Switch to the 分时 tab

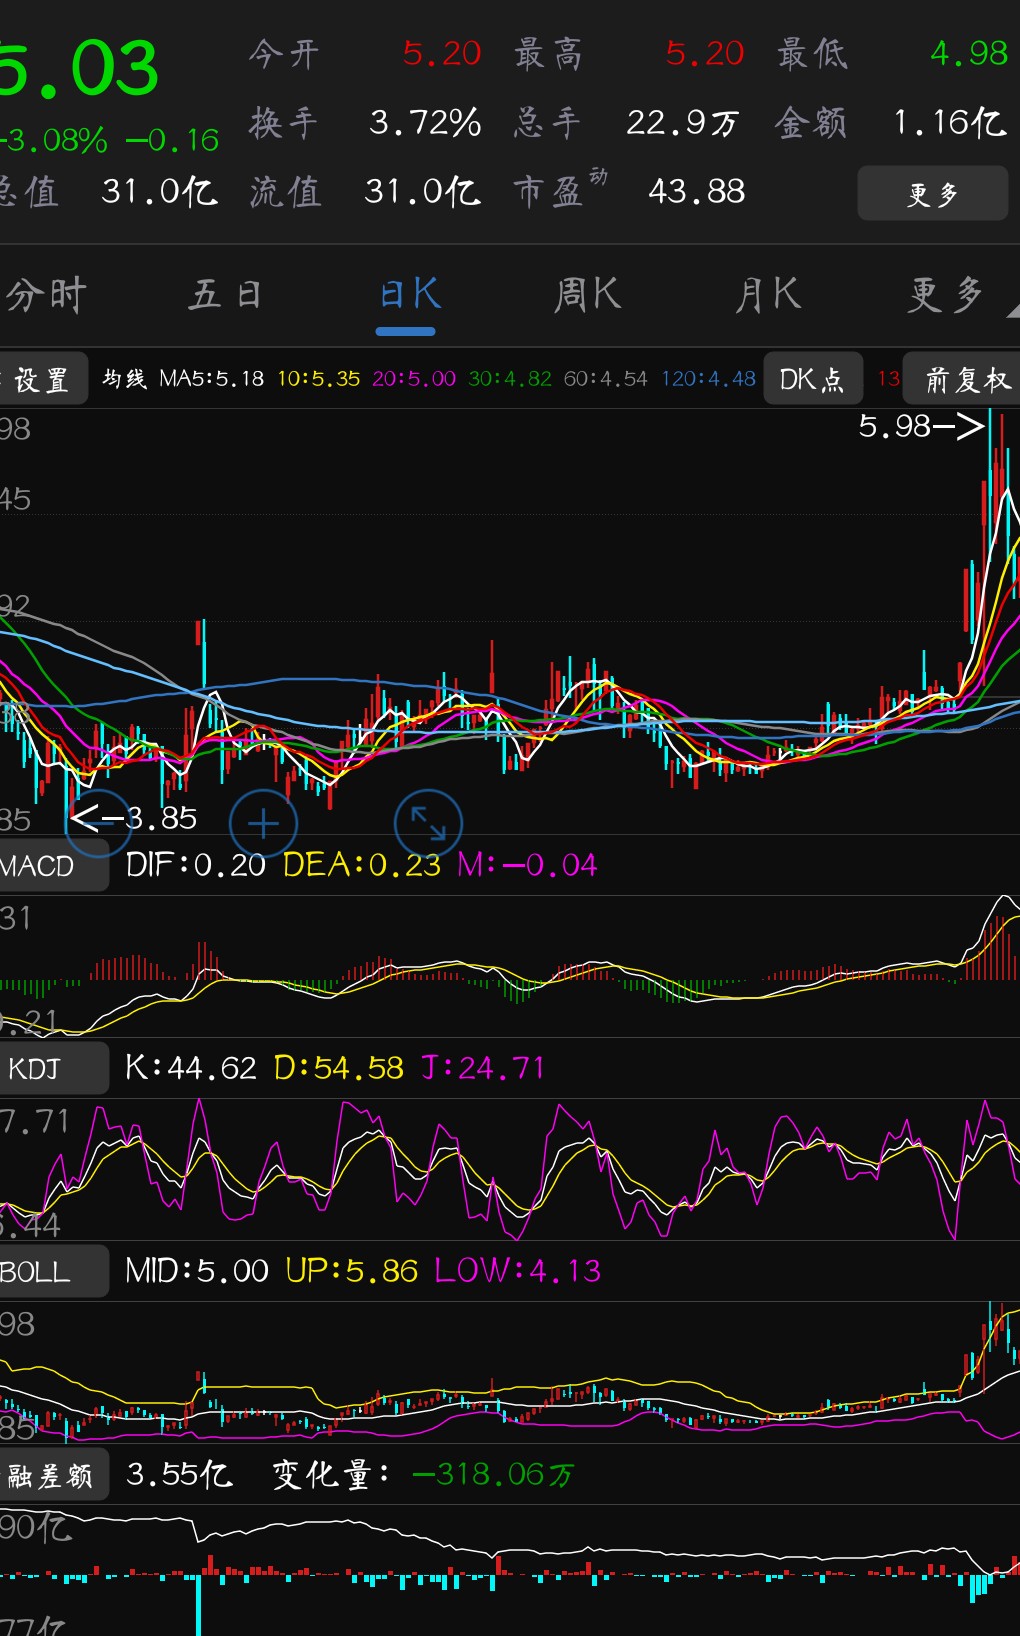tap(46, 295)
